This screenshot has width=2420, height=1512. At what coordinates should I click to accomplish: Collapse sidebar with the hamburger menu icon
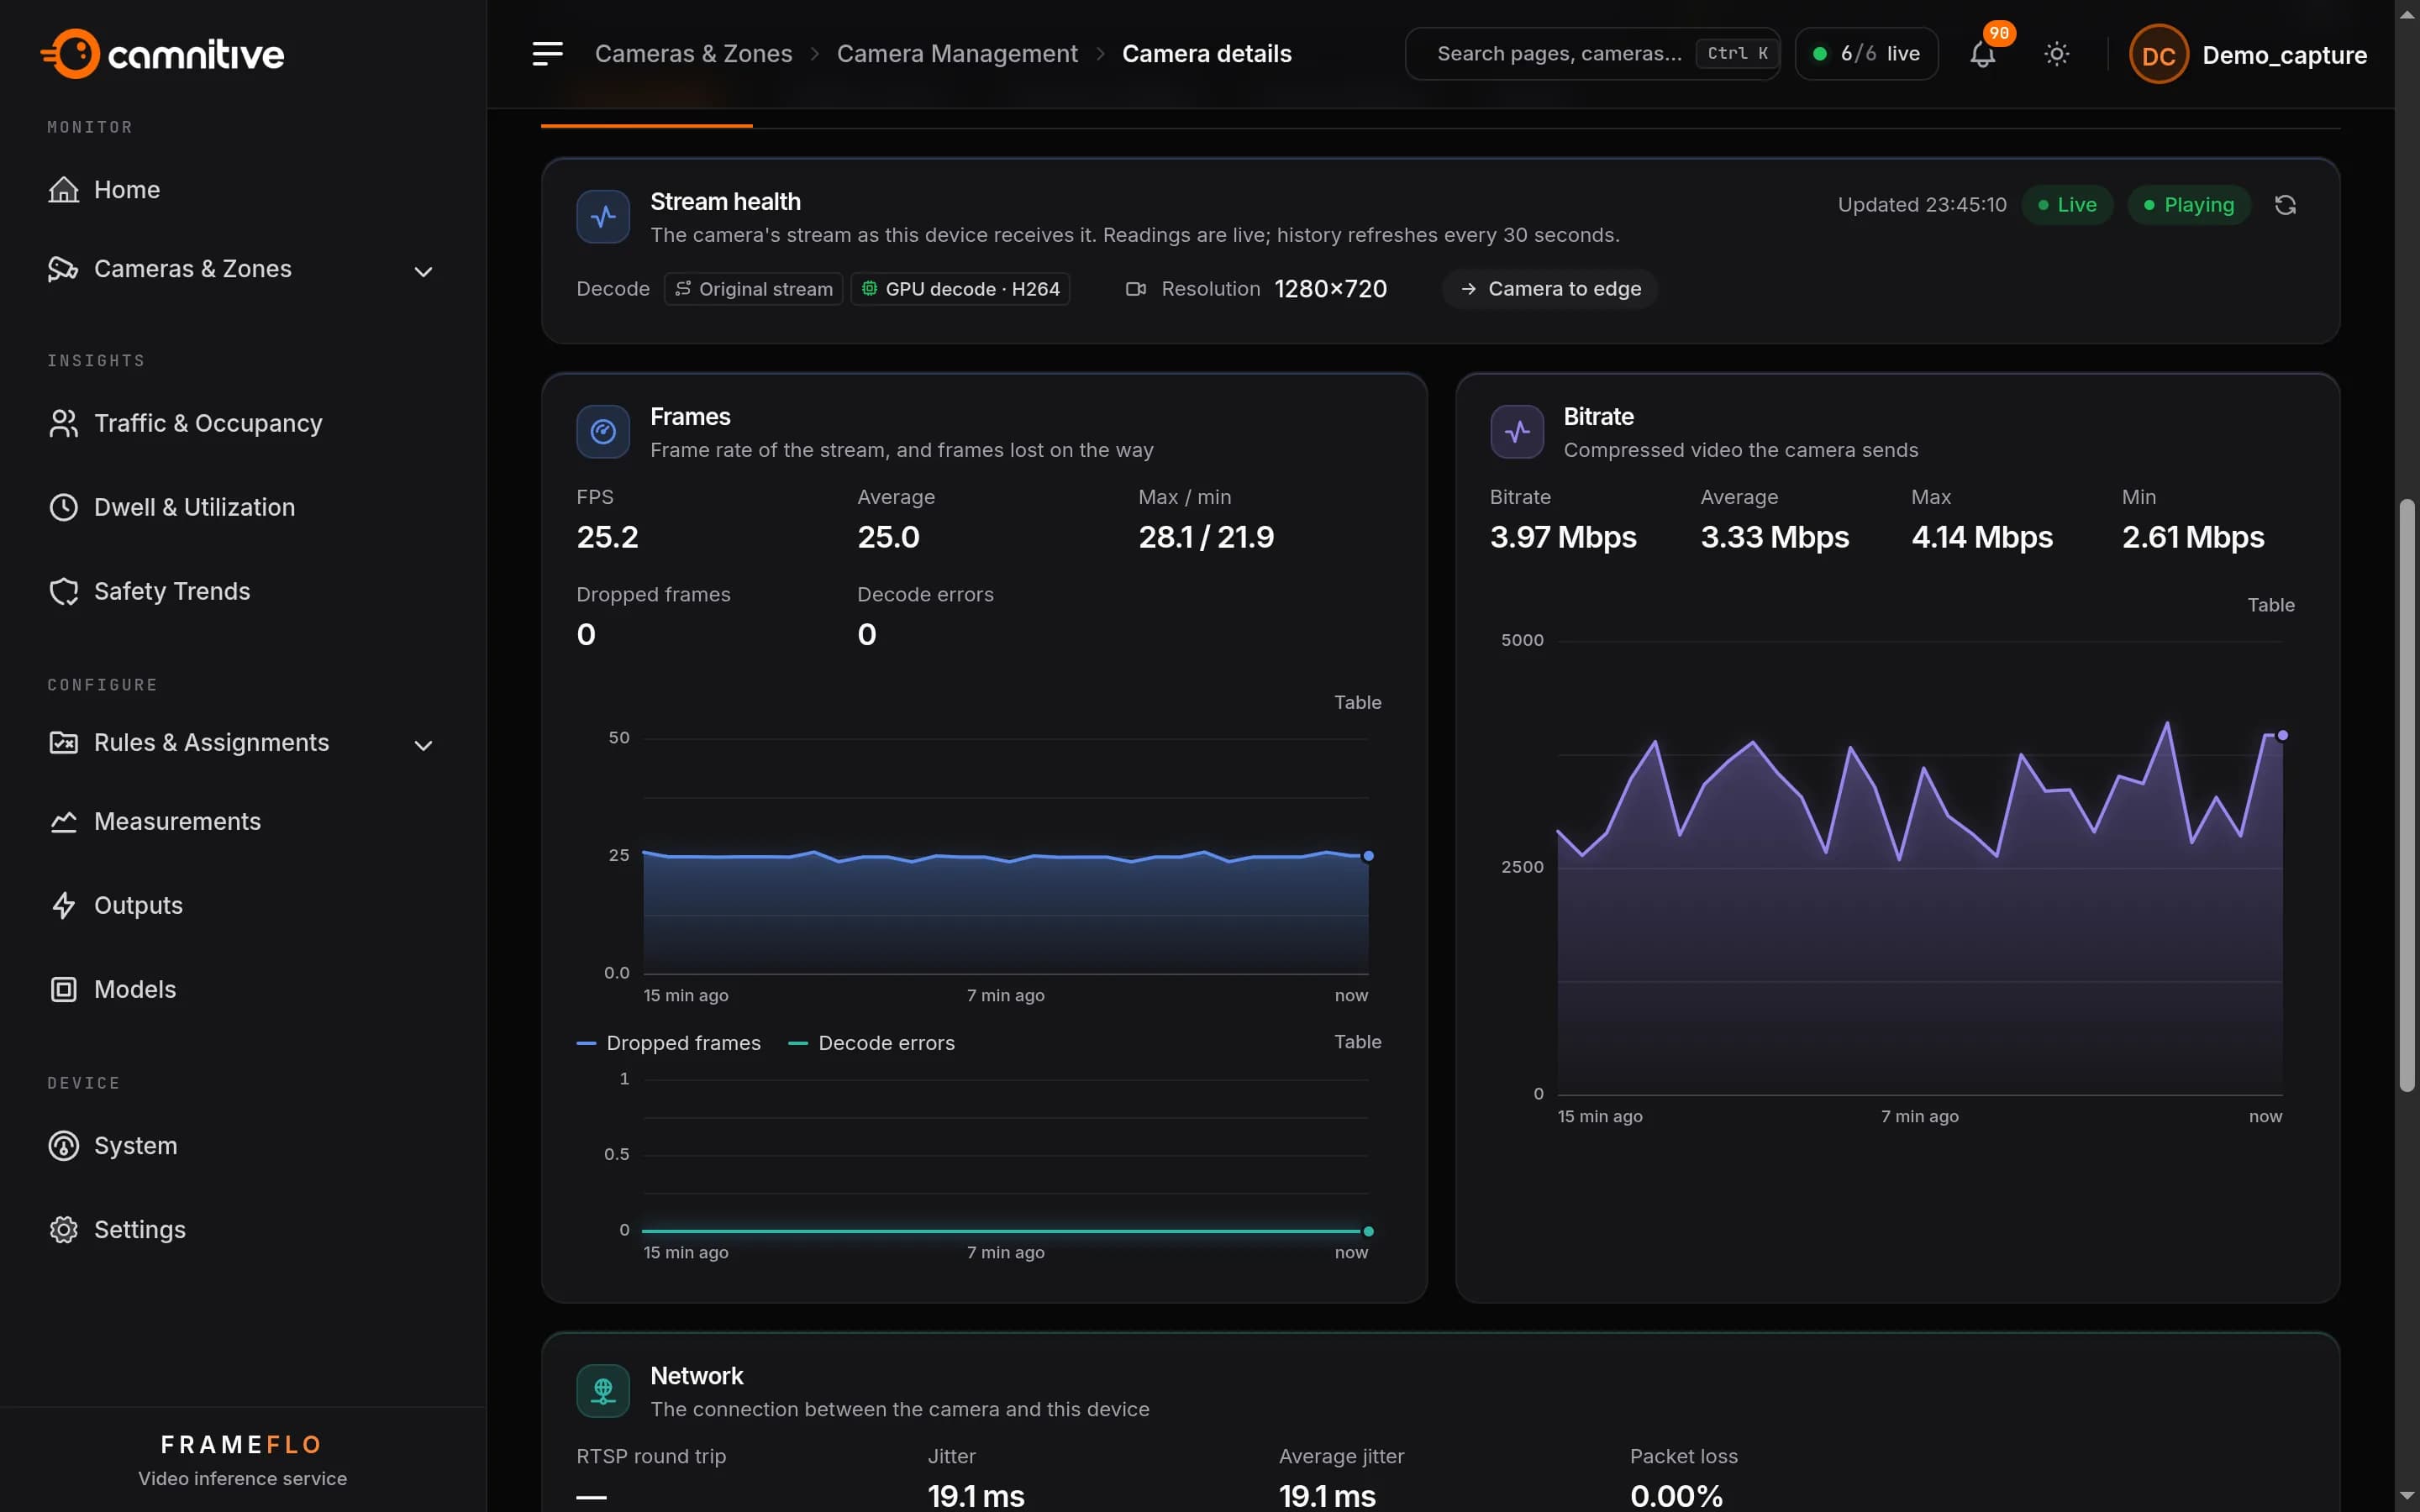tap(547, 54)
